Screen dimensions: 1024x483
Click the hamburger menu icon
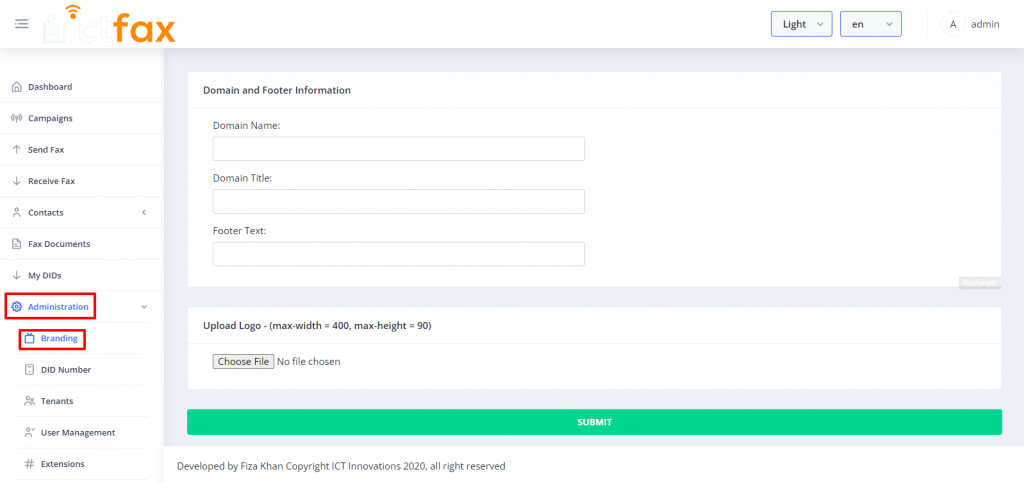(x=22, y=24)
